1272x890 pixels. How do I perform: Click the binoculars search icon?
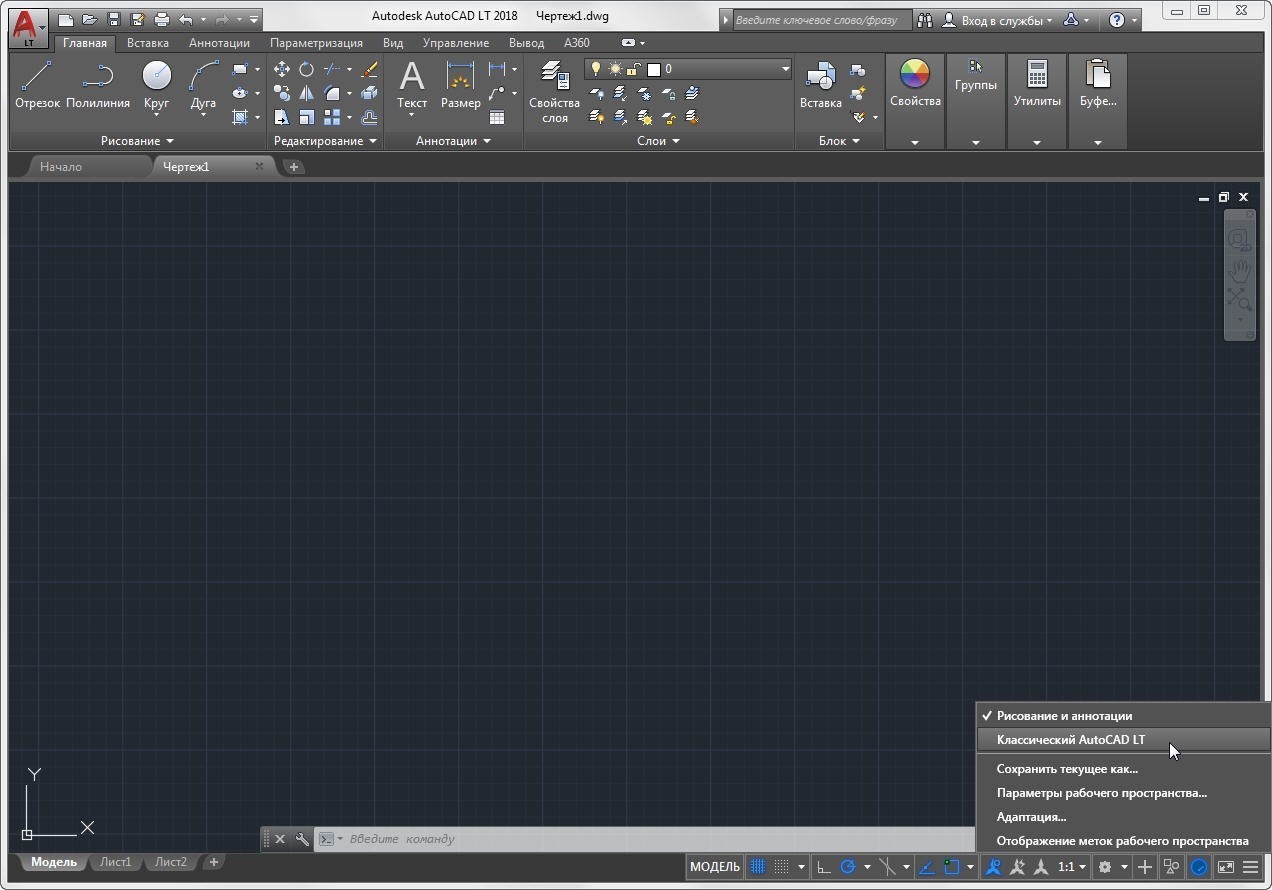tap(925, 20)
